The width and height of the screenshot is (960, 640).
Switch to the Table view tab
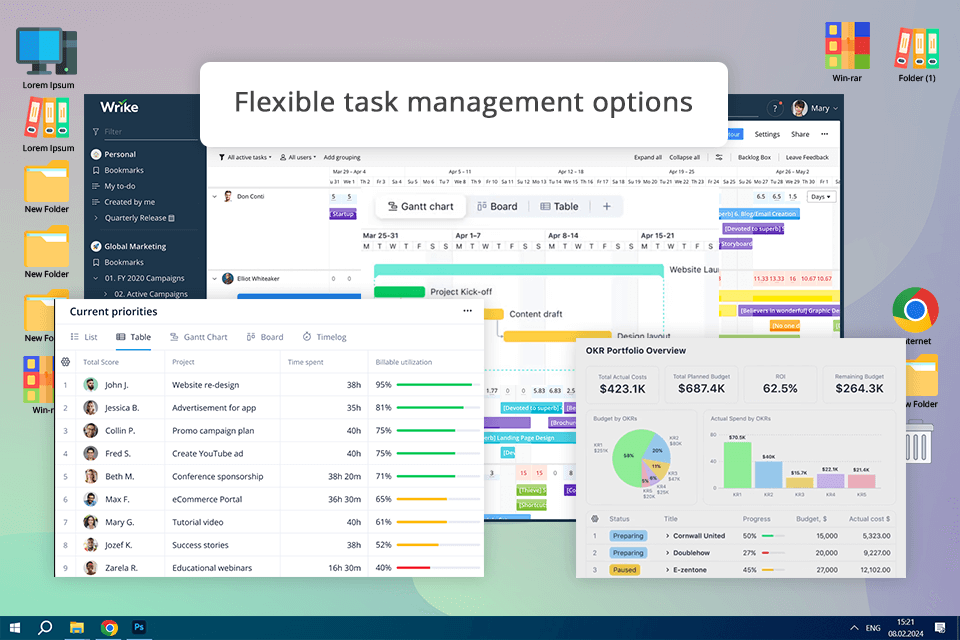tap(559, 206)
